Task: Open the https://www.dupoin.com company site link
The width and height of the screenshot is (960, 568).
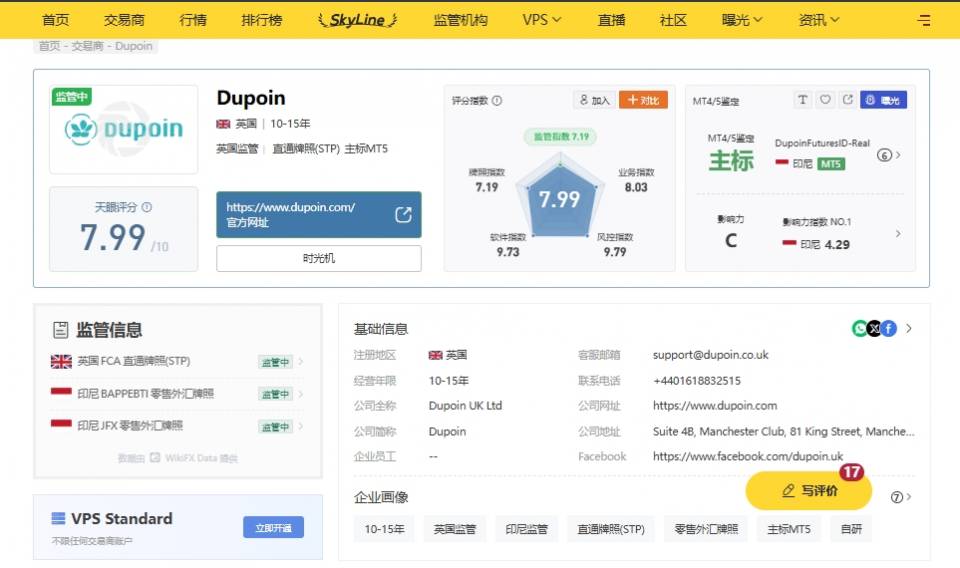Action: click(714, 406)
